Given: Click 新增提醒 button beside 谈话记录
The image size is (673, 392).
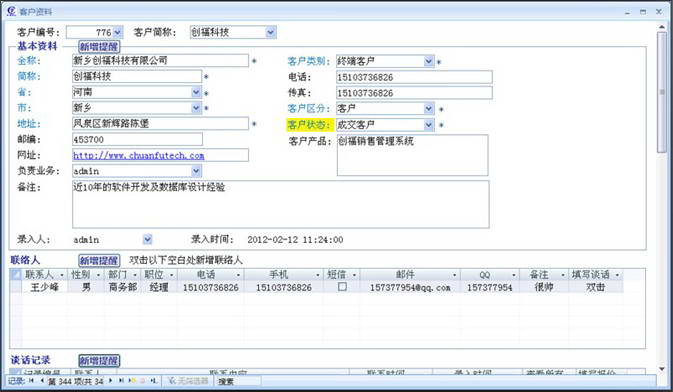Looking at the screenshot, I should coord(99,361).
